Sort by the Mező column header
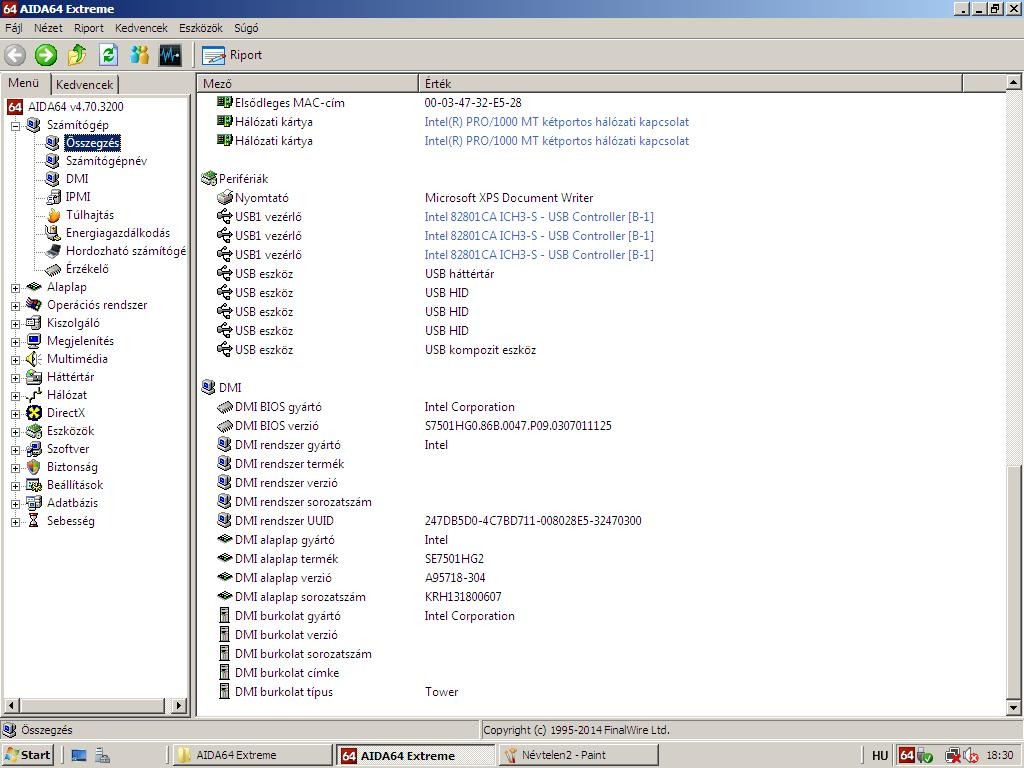 [308, 84]
